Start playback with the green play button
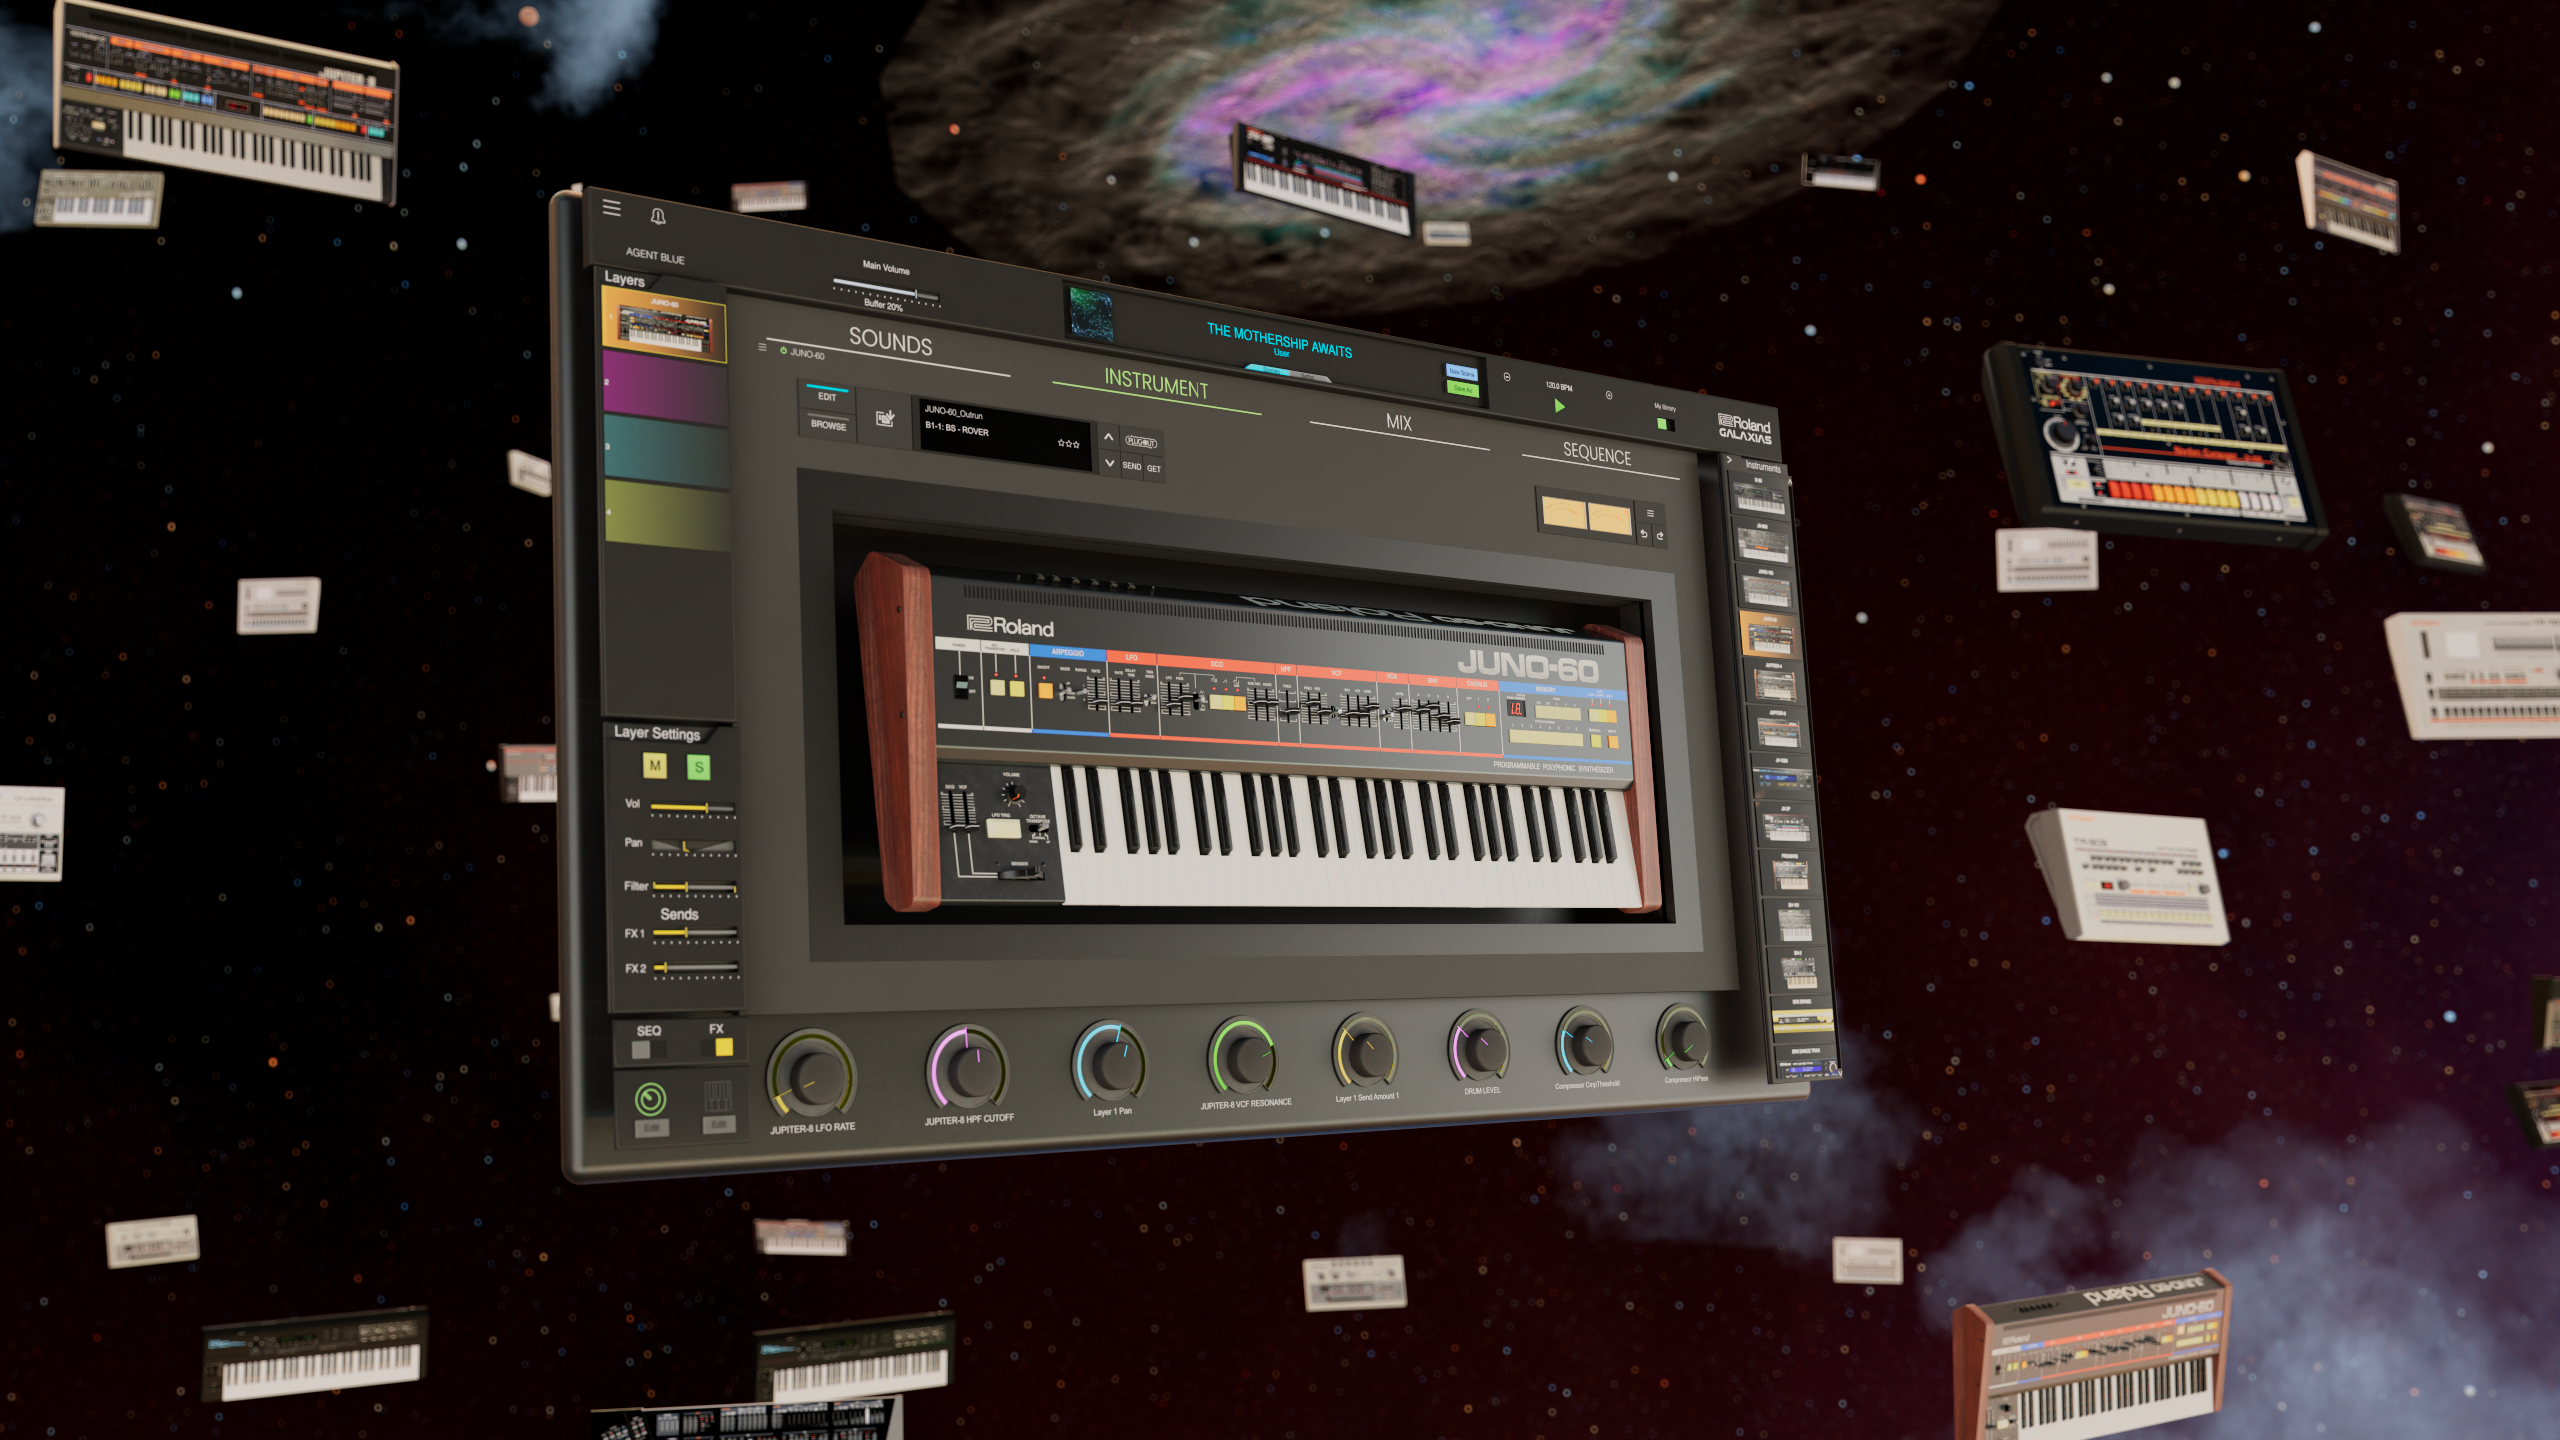 click(1559, 405)
